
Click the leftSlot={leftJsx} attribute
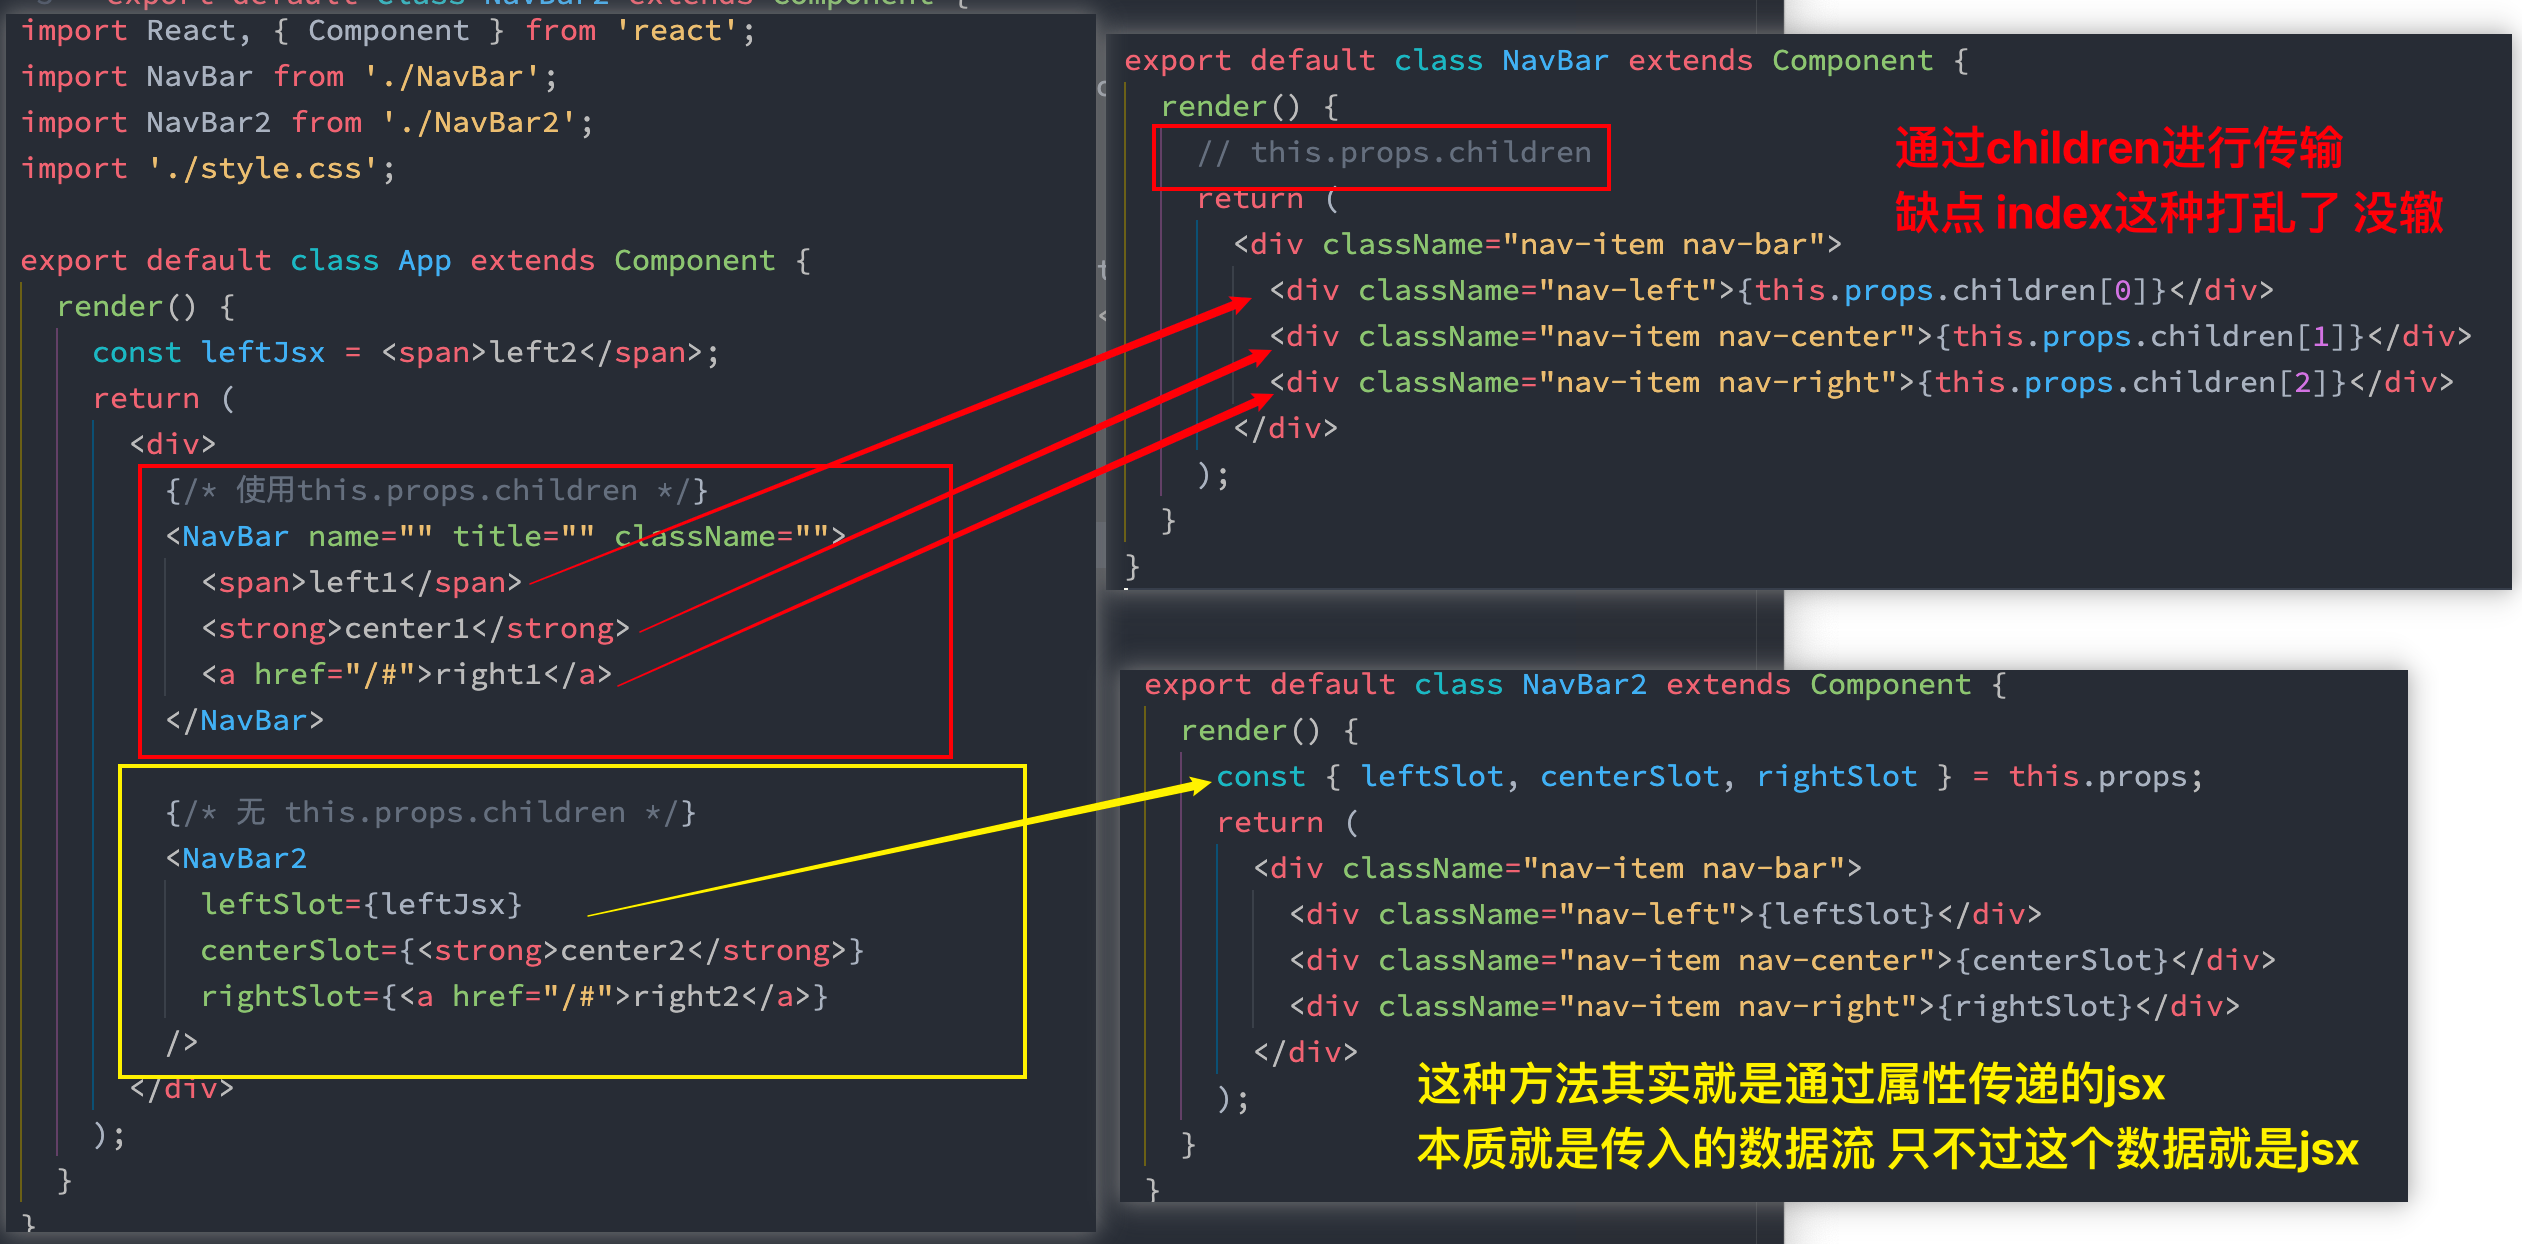pos(361,905)
